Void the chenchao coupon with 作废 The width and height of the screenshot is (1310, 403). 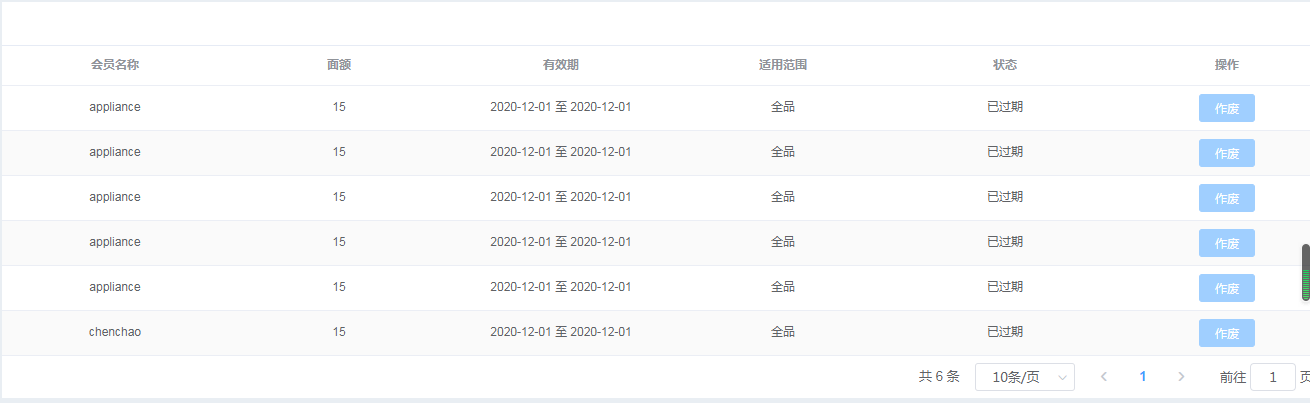(1226, 333)
